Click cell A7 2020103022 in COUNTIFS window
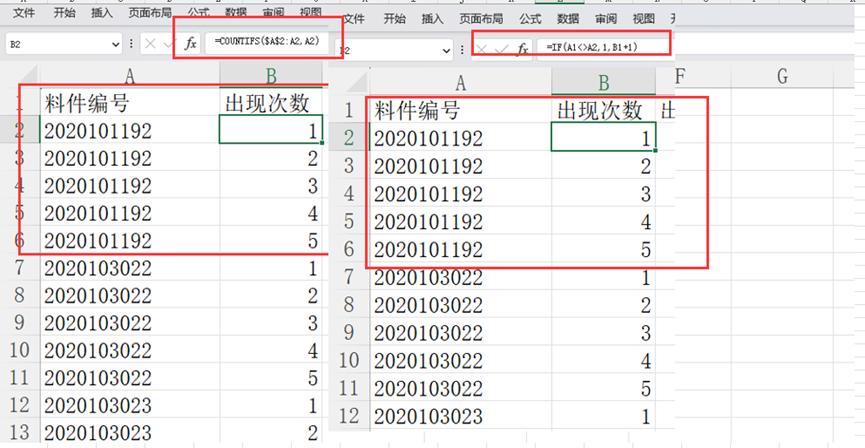This screenshot has width=865, height=448. click(x=130, y=268)
